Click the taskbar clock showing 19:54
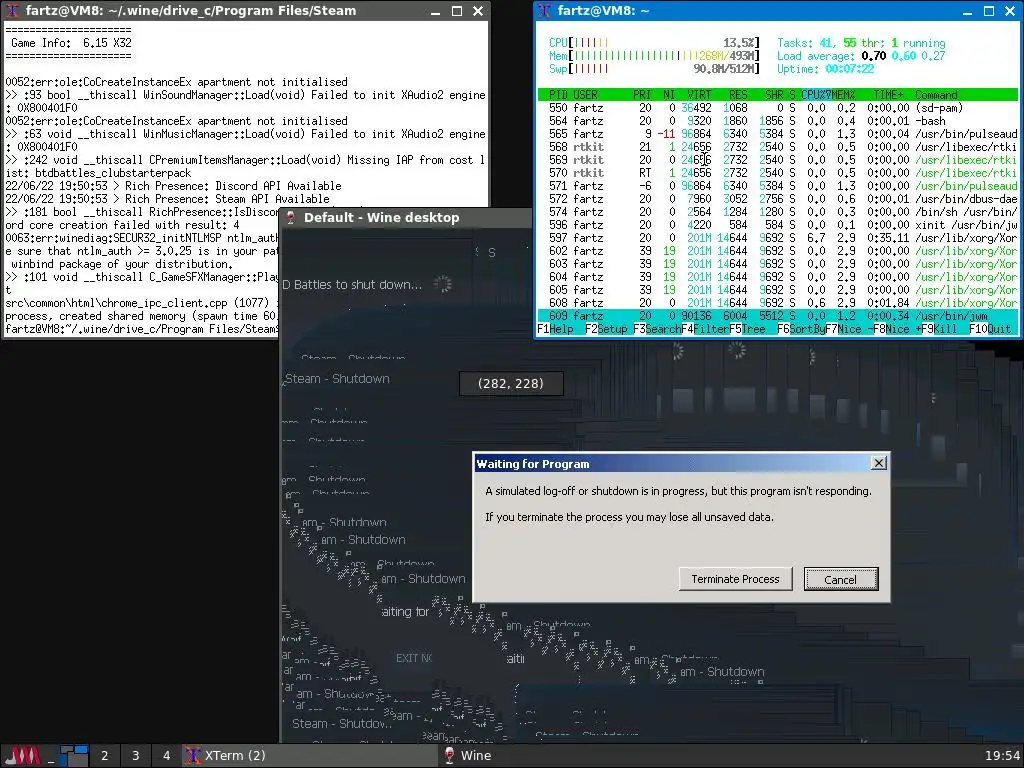This screenshot has height=768, width=1024. pyautogui.click(x=1002, y=756)
